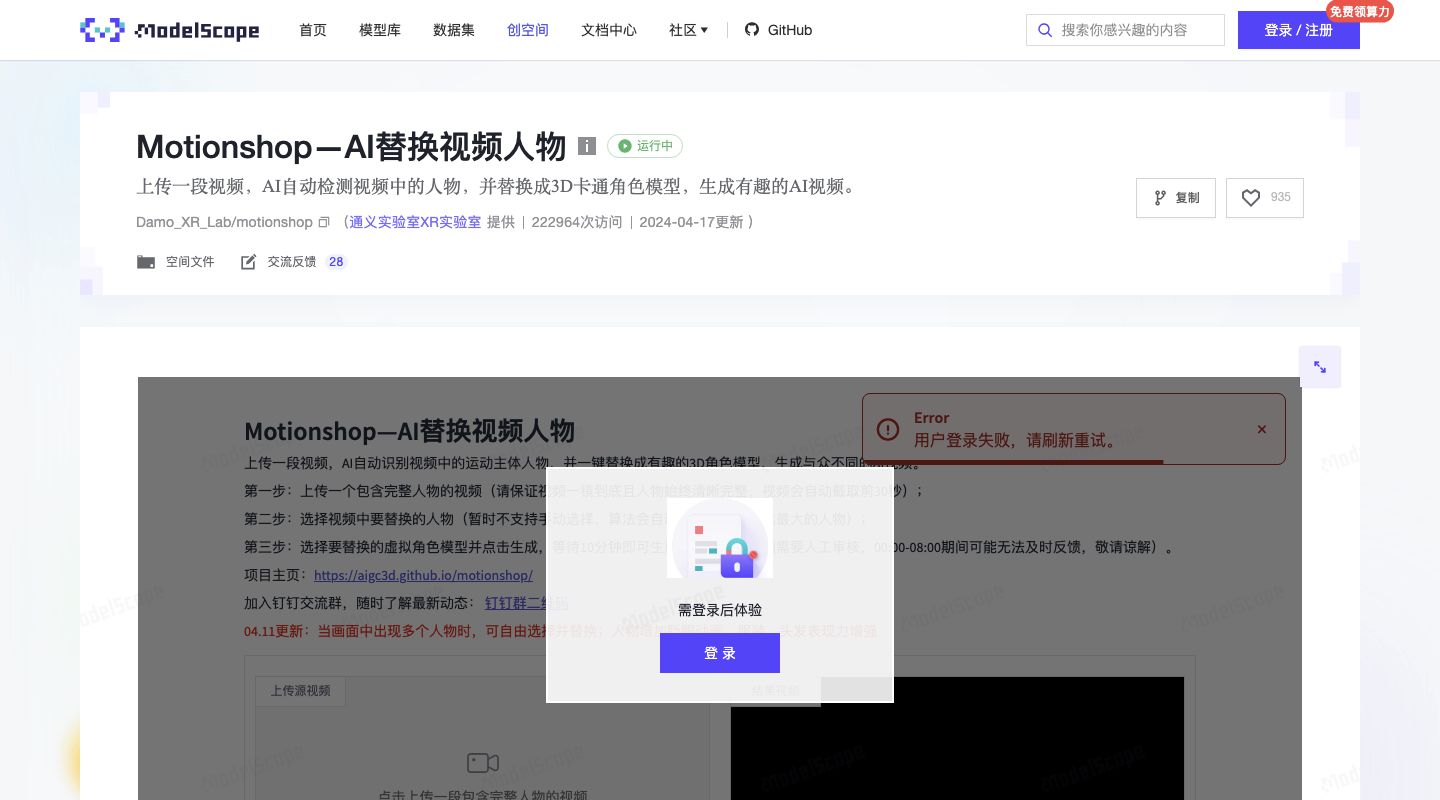
Task: Open the 通义实验室XR实验室 link
Action: pos(415,222)
